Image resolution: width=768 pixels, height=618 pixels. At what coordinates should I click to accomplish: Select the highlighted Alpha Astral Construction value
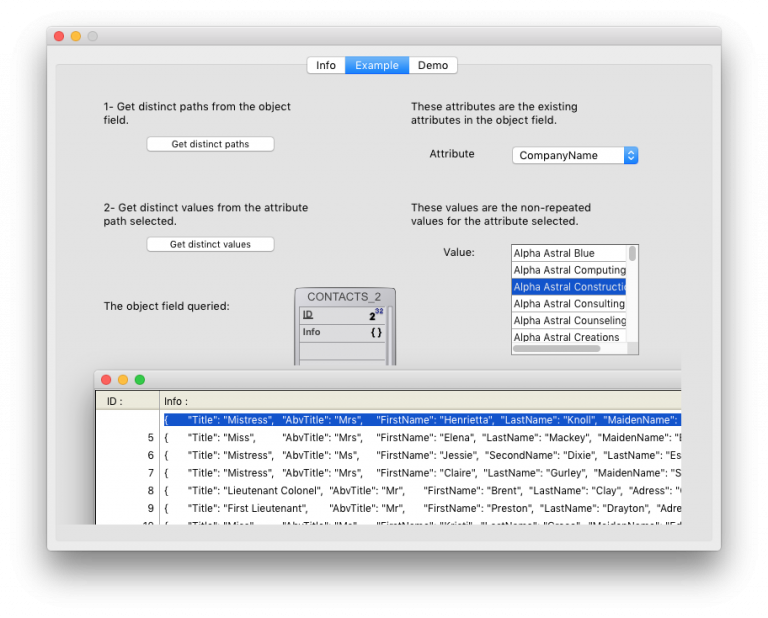569,286
